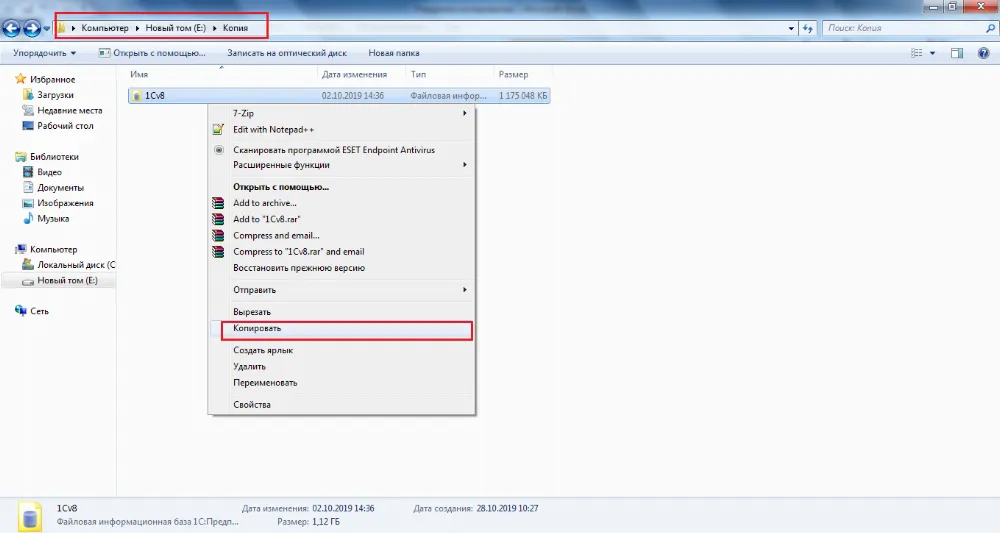Click the WinRAR icon beside Add to archive
1000x533 pixels.
[x=218, y=203]
